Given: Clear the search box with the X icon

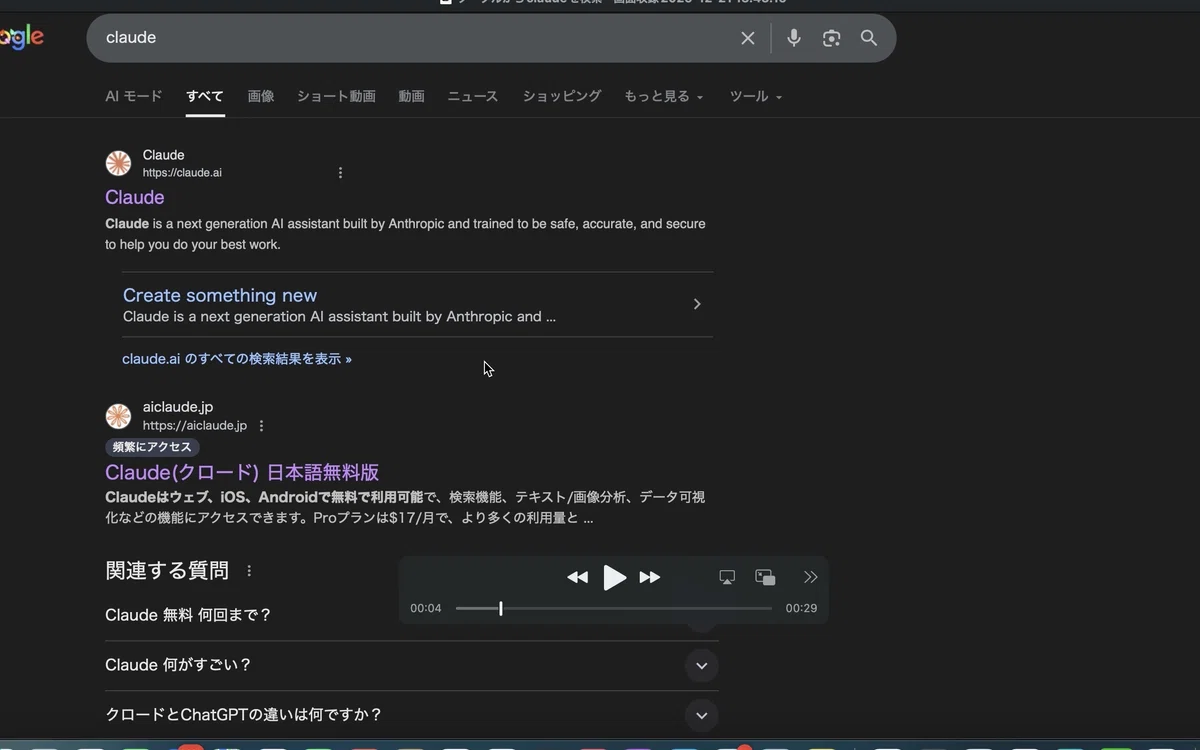Looking at the screenshot, I should pos(748,38).
